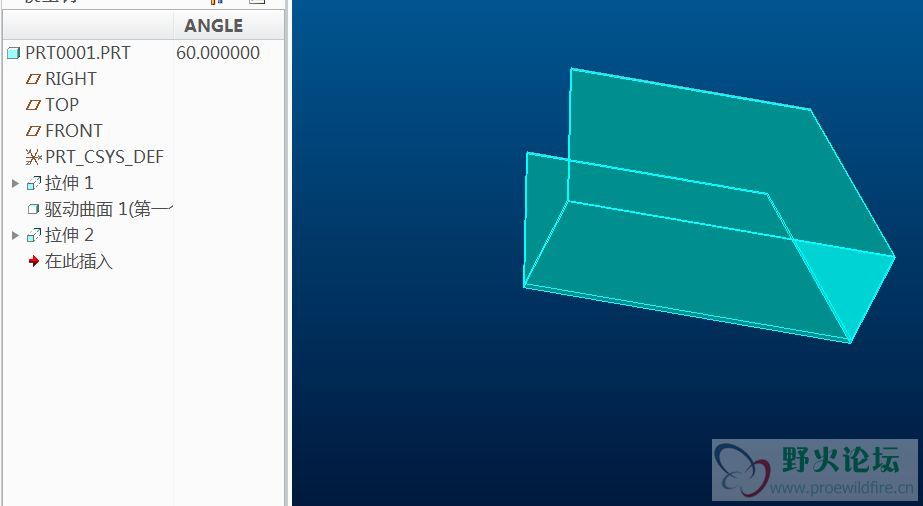923x506 pixels.
Task: Click the 60.000000 angle value cell
Action: click(218, 53)
